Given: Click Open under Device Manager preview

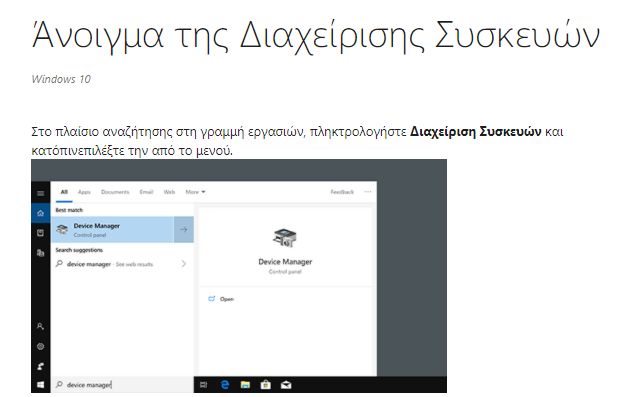Looking at the screenshot, I should coord(226,299).
